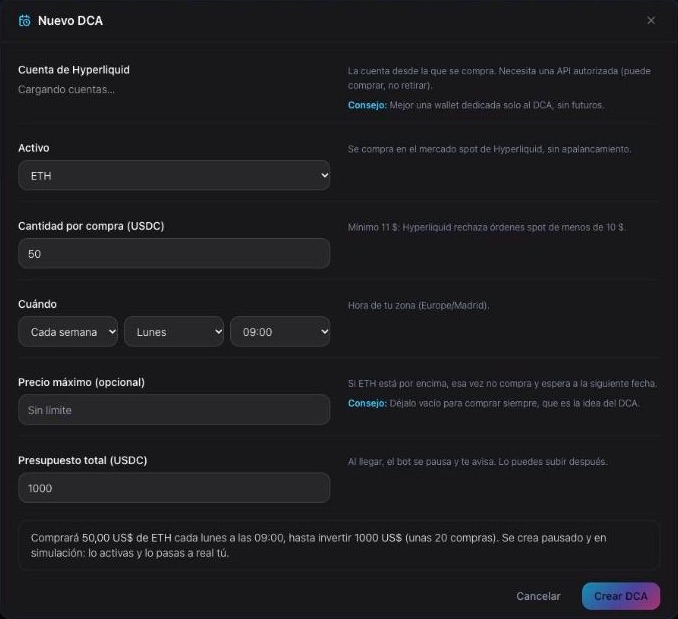Click the Al llegar, el bot se pausa hint

[x=478, y=462]
